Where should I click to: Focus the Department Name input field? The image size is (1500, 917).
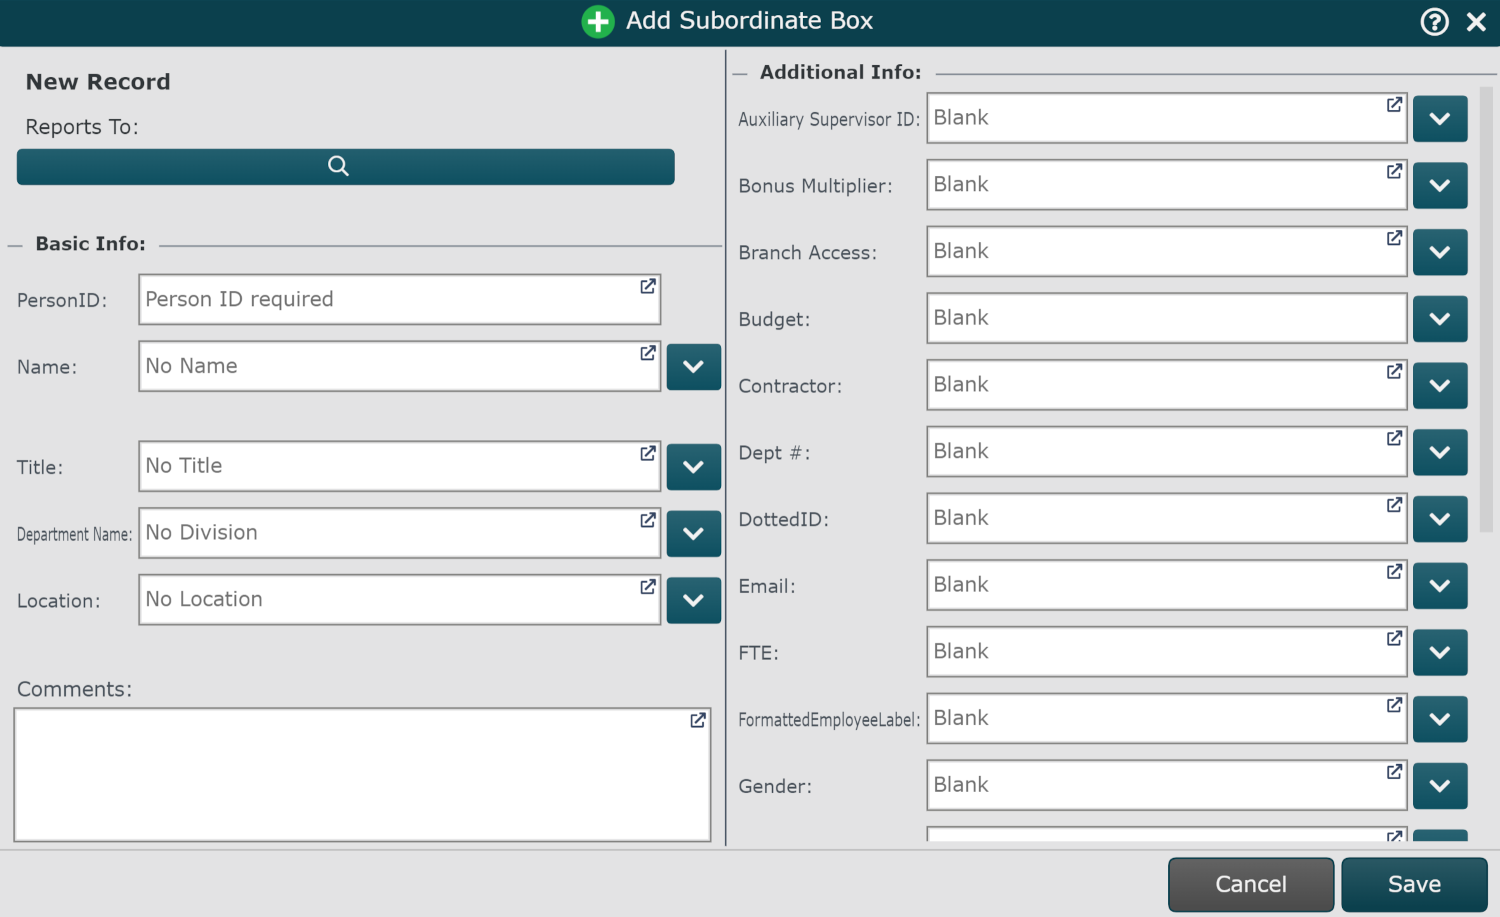coord(399,533)
